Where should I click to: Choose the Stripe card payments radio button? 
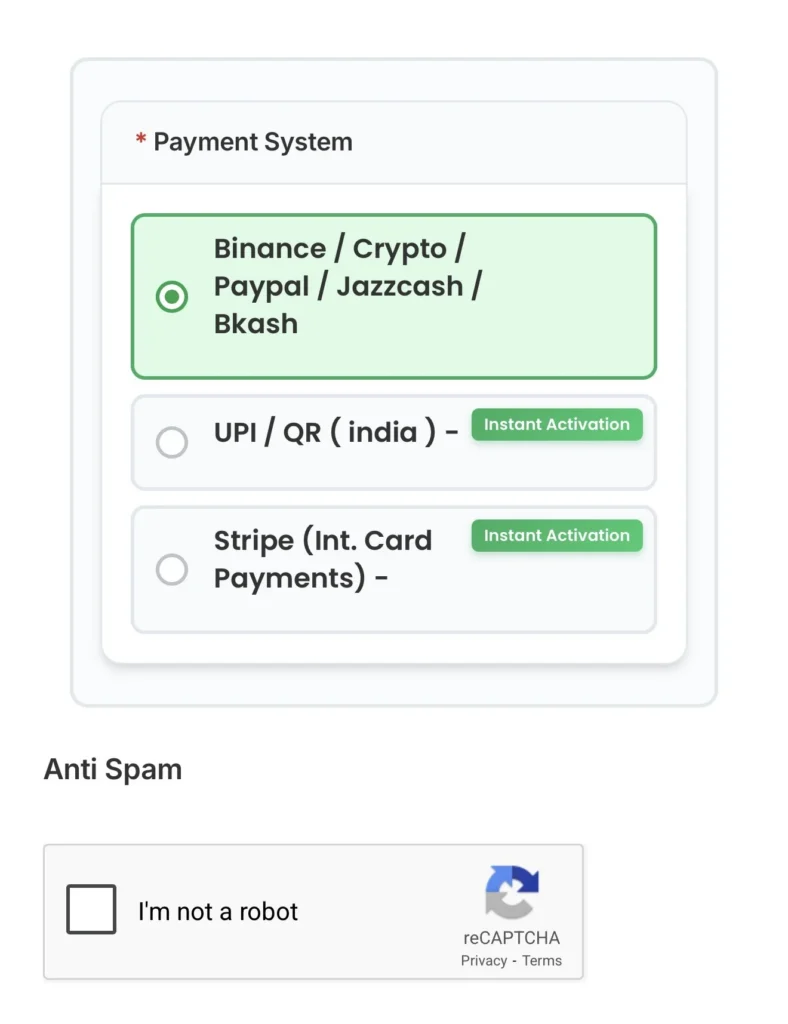(172, 569)
